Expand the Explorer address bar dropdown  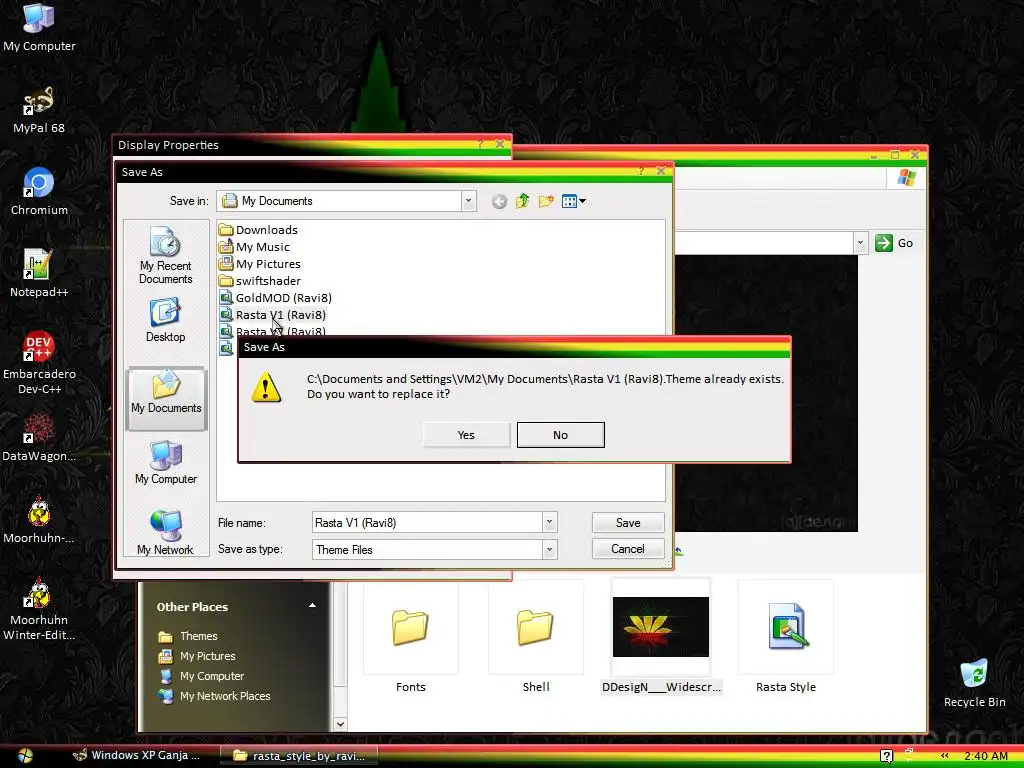pos(860,243)
